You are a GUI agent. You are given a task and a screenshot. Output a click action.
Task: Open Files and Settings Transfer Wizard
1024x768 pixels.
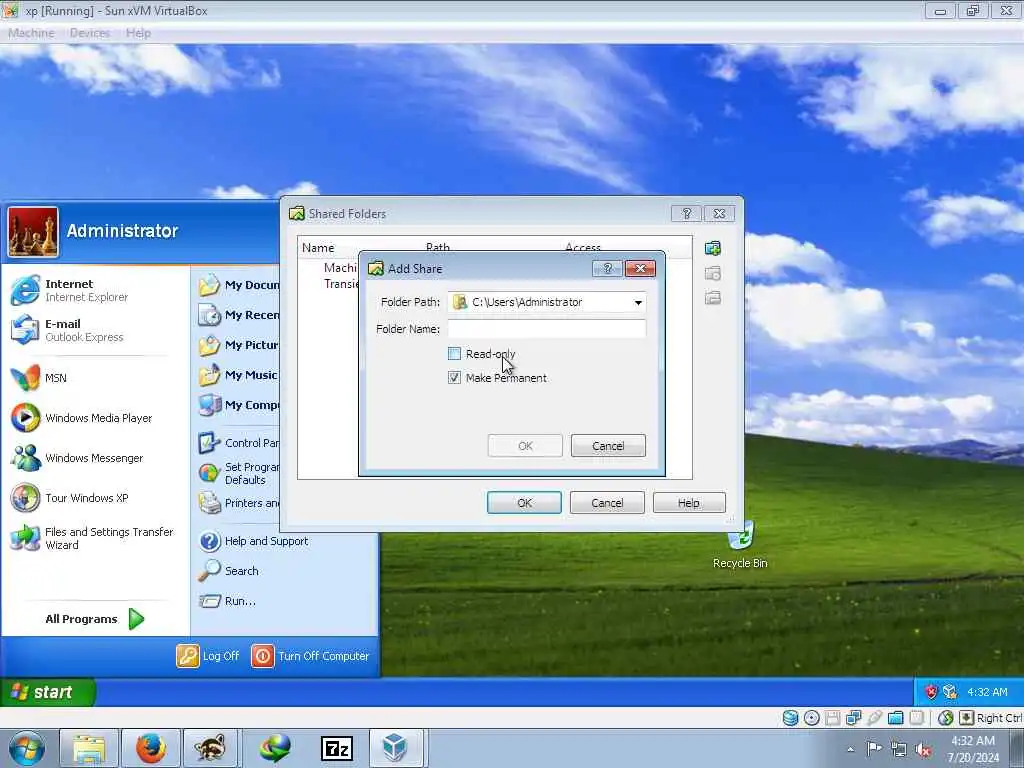(91, 538)
